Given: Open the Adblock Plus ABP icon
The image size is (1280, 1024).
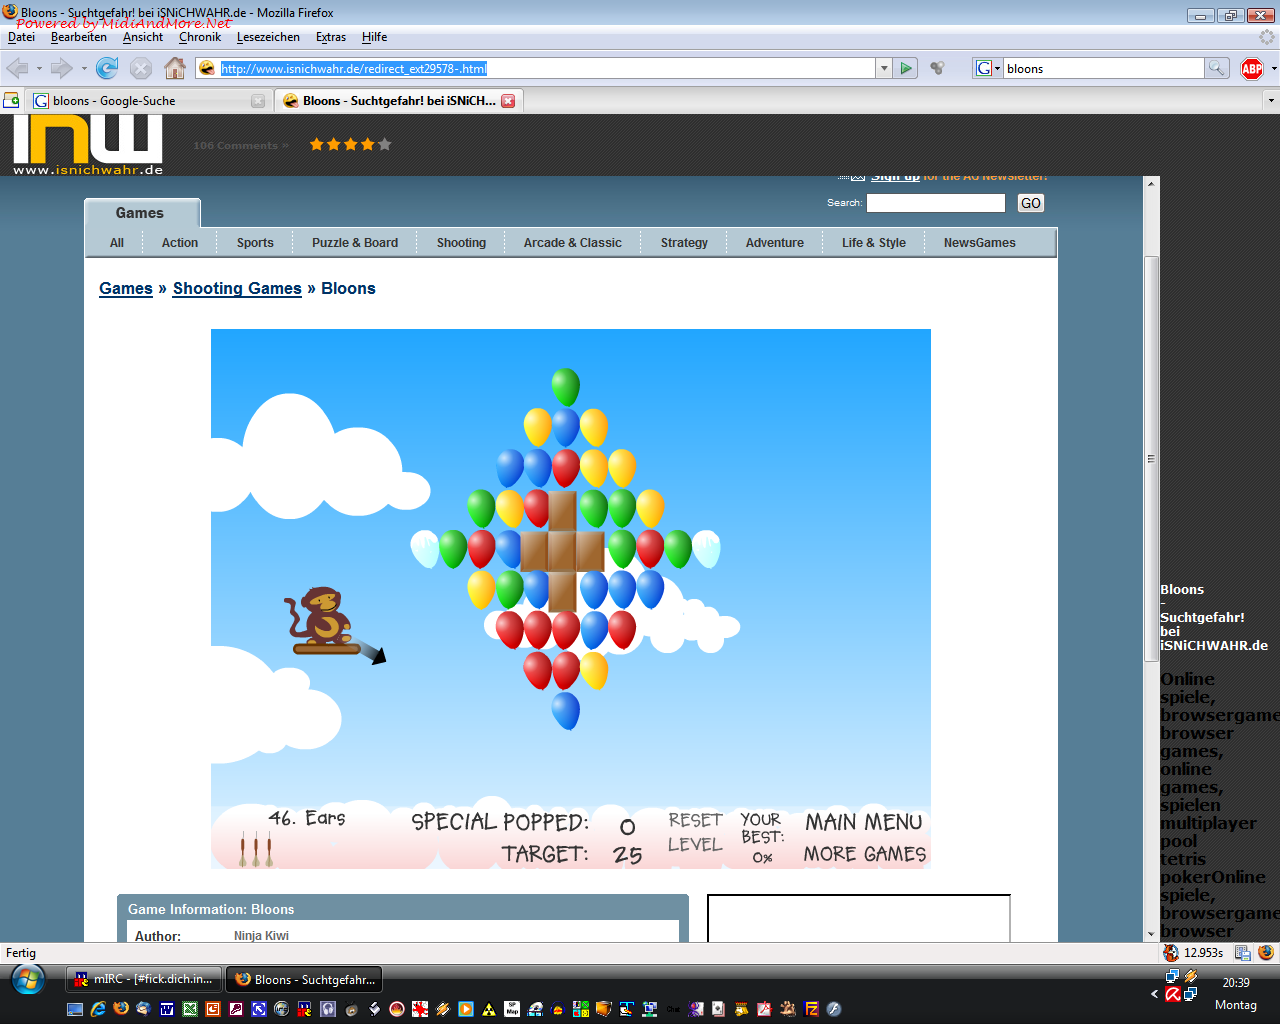Looking at the screenshot, I should [x=1251, y=68].
